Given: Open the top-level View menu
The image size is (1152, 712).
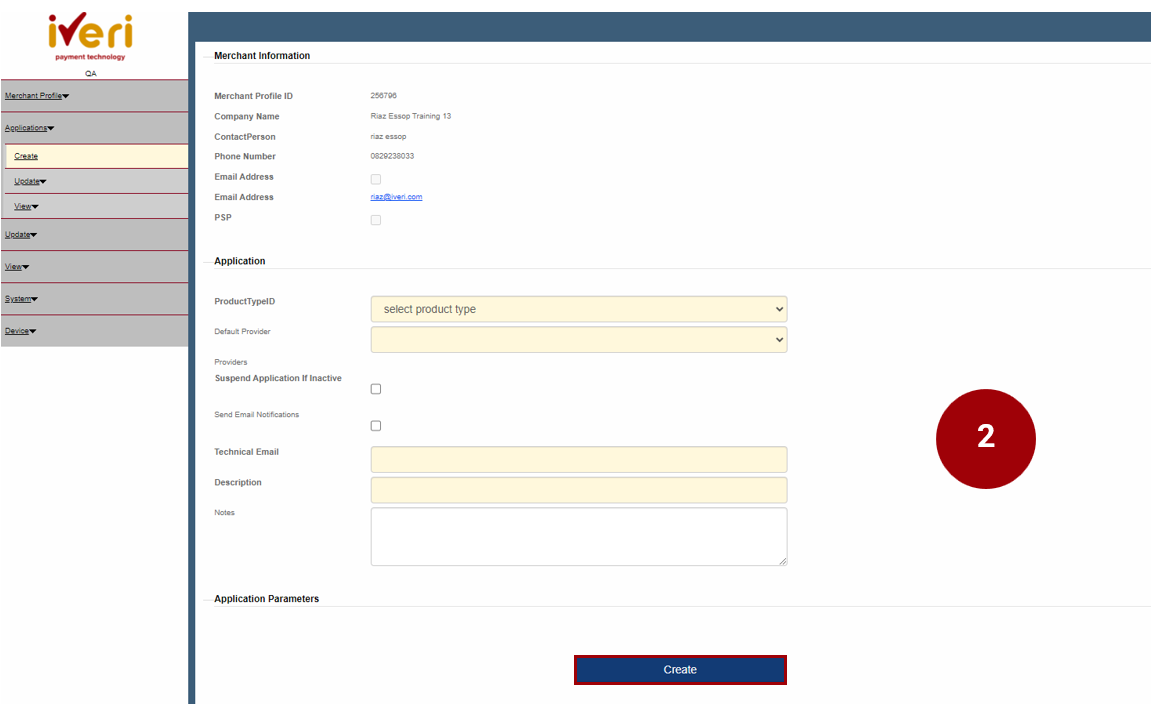Looking at the screenshot, I should click(x=16, y=267).
